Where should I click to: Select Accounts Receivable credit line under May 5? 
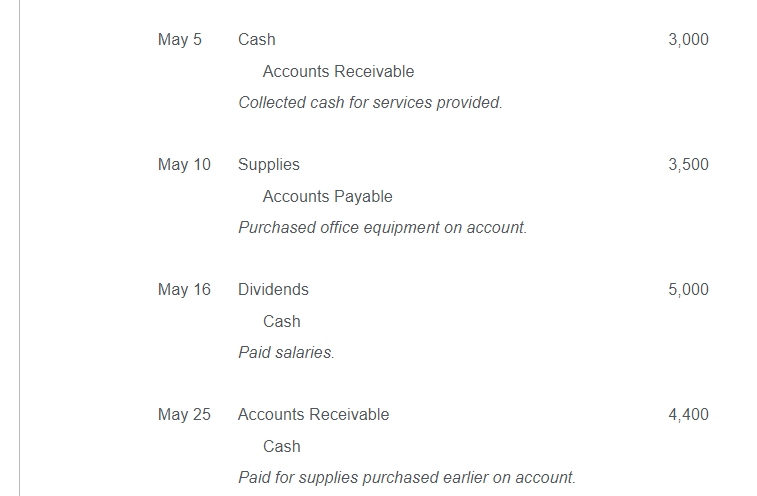point(338,71)
